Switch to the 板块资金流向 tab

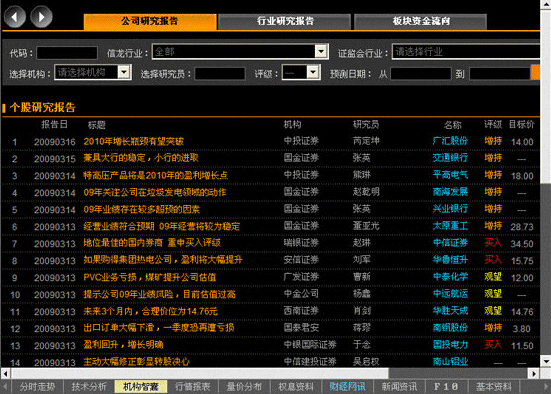click(421, 21)
